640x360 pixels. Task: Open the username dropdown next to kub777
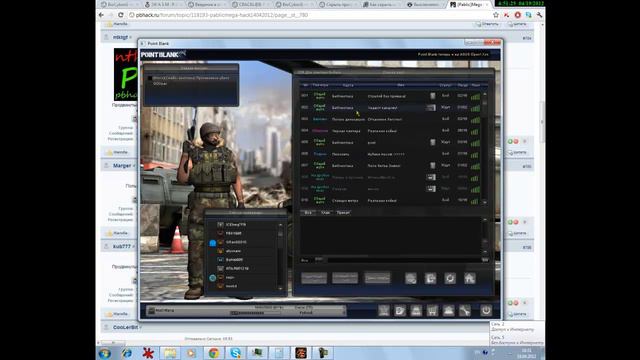133,247
